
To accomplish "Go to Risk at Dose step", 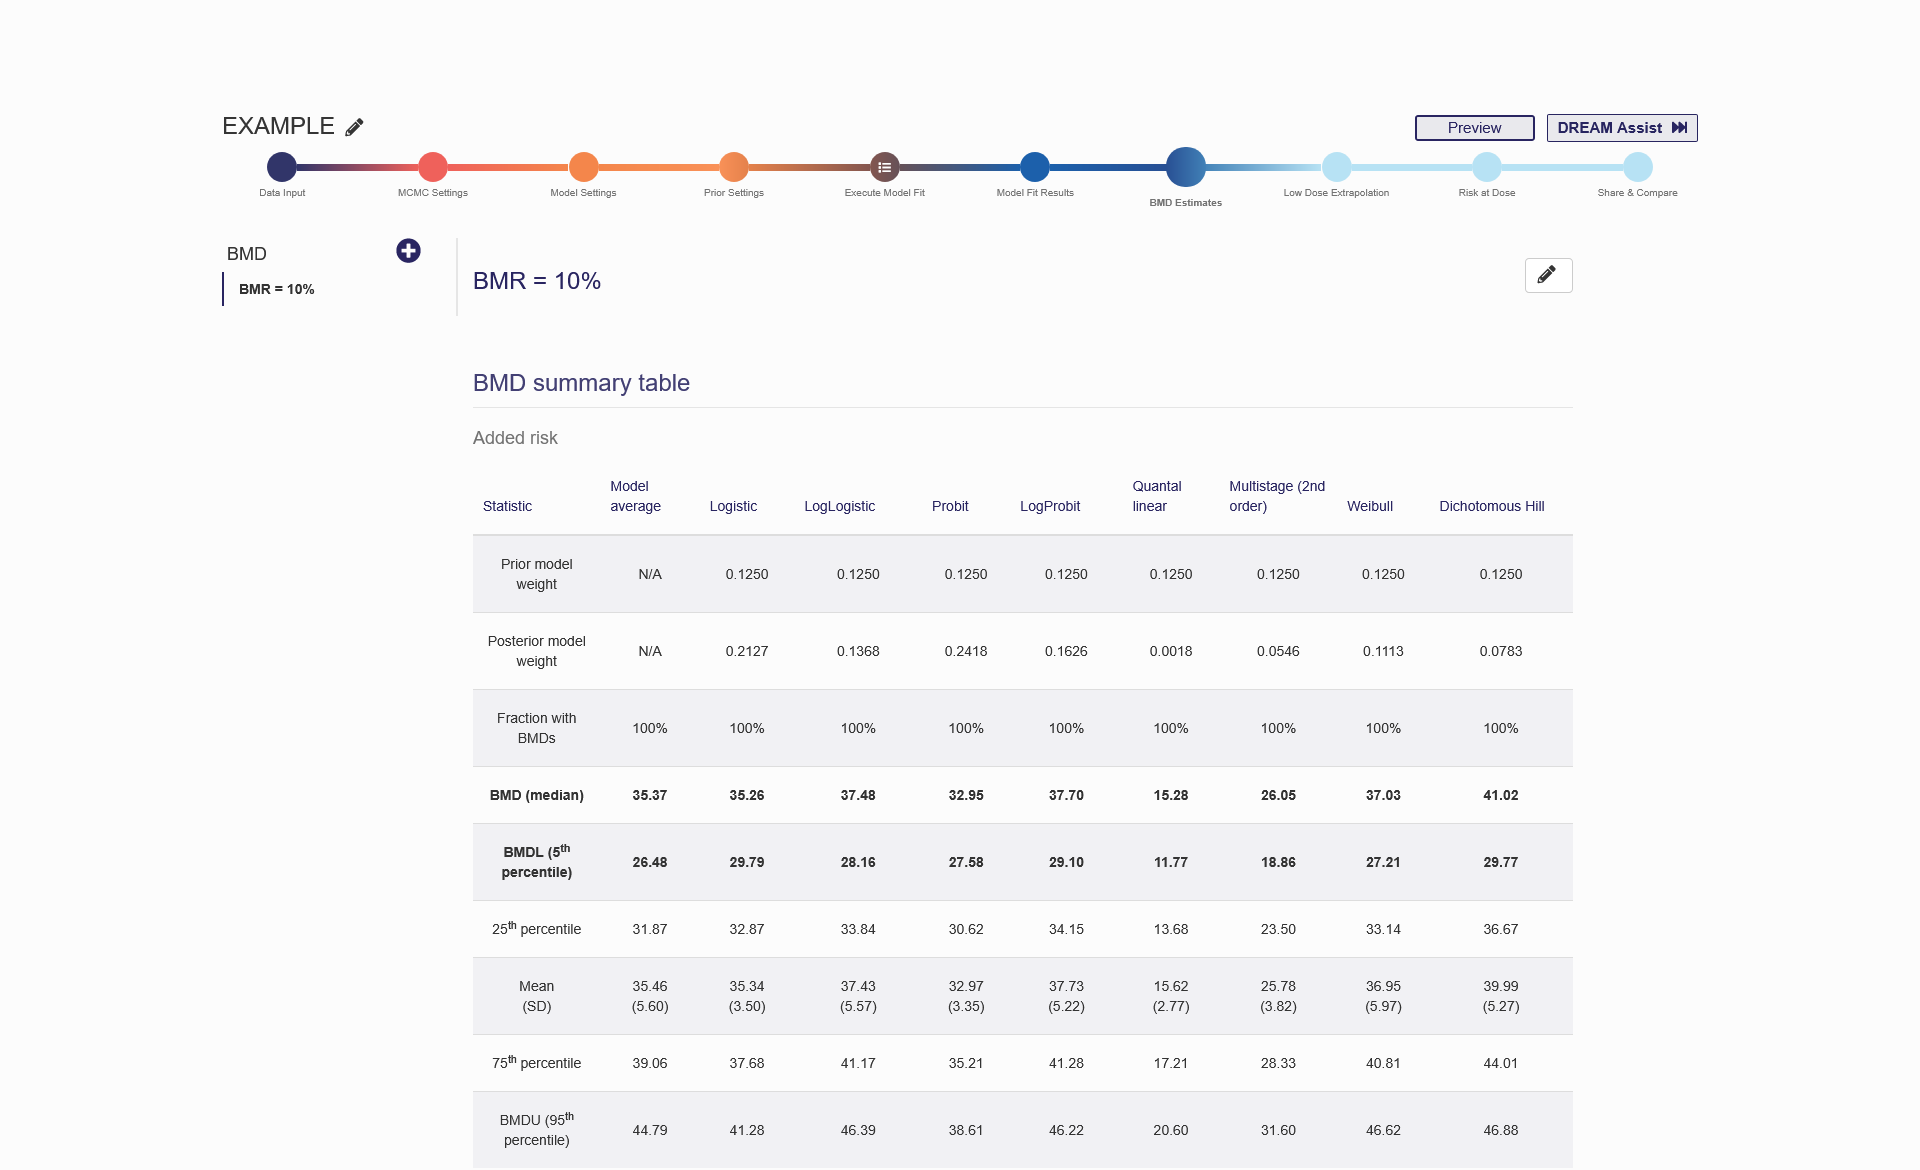I will (1486, 167).
